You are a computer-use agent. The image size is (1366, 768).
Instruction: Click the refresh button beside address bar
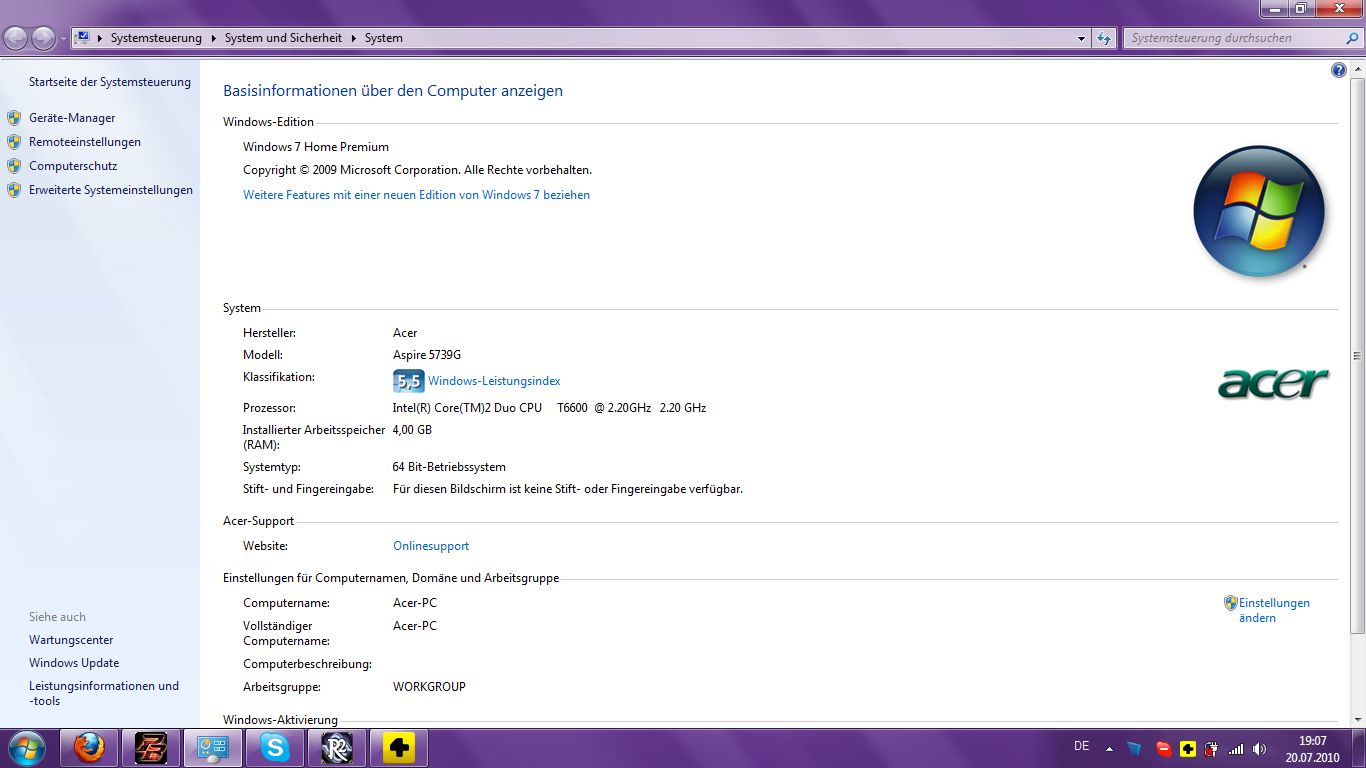click(1104, 38)
